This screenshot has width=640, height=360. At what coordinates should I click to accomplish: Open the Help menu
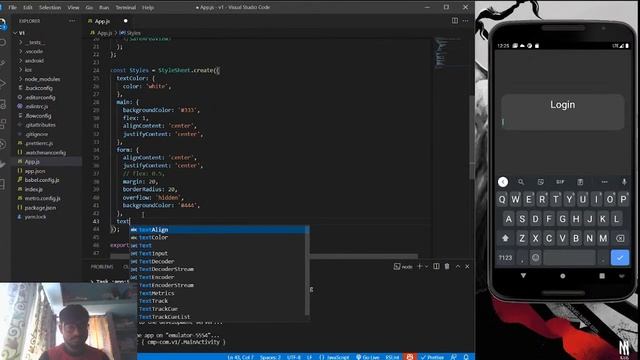click(148, 7)
